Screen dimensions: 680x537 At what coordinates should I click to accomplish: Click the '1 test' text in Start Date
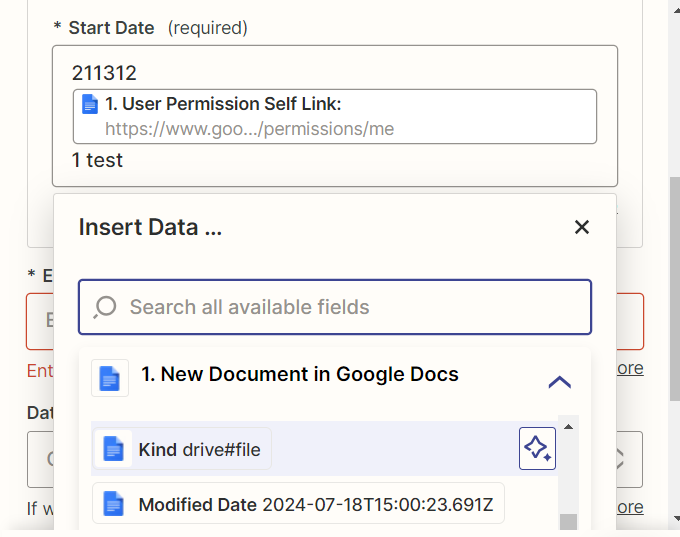click(97, 160)
